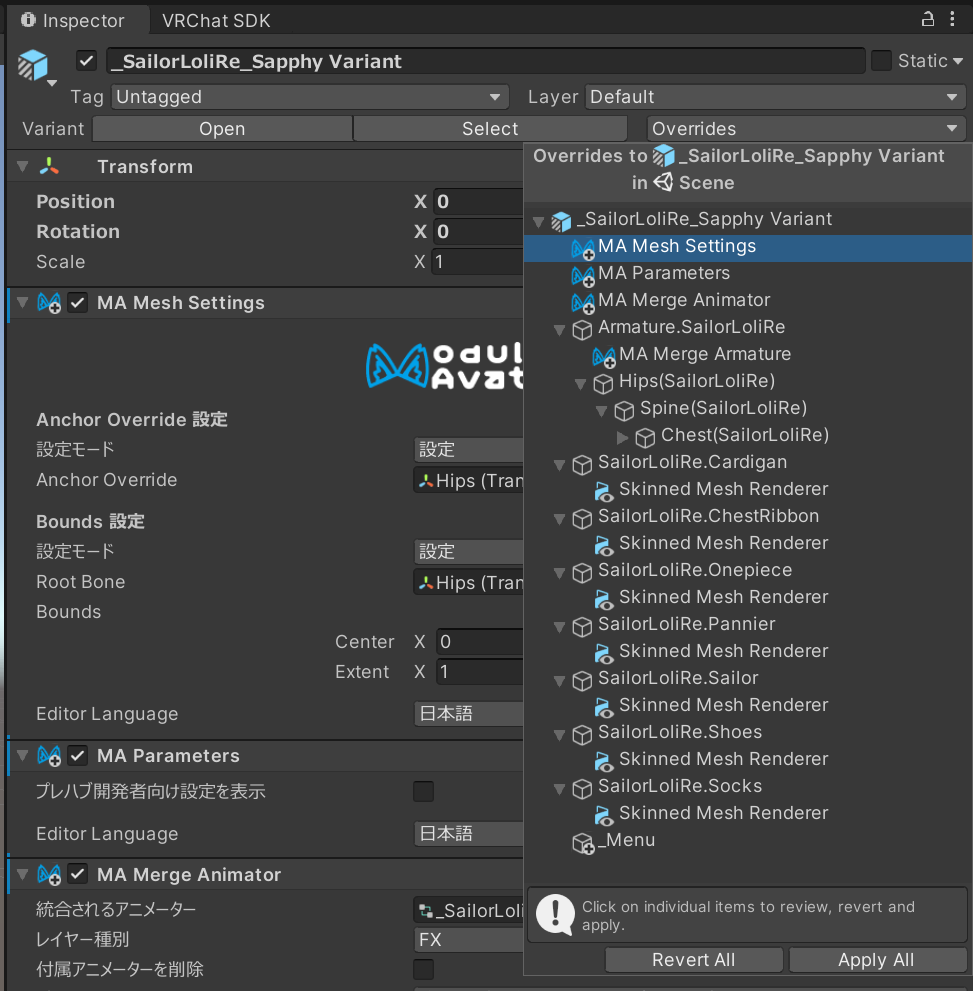Select the _Menu override entry

click(747, 842)
